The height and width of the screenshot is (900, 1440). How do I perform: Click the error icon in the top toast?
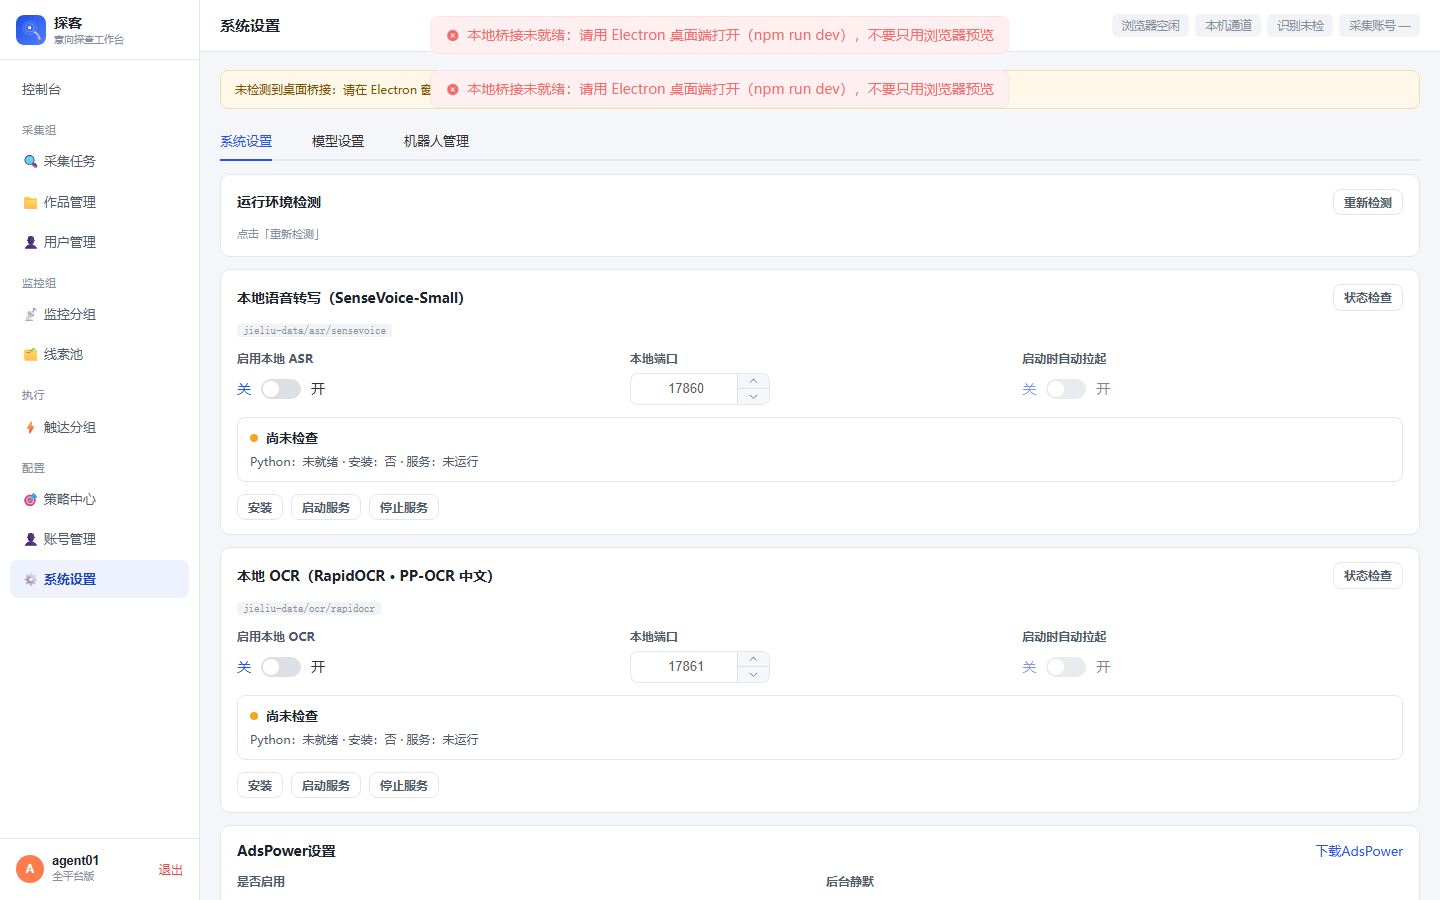452,35
